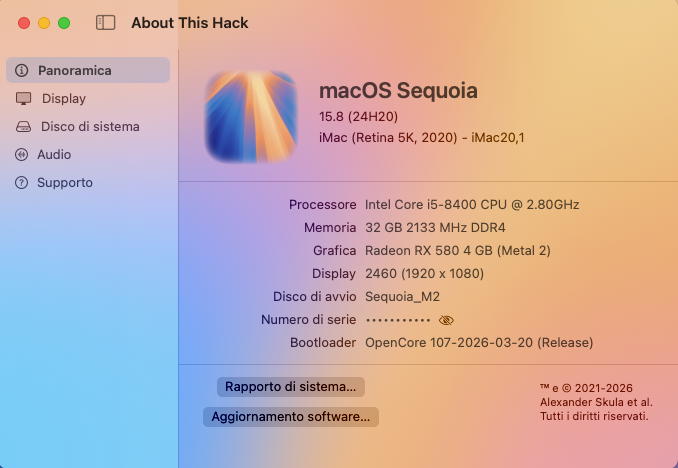Open the Disco di sistema section label
This screenshot has width=678, height=468.
pyautogui.click(x=90, y=127)
